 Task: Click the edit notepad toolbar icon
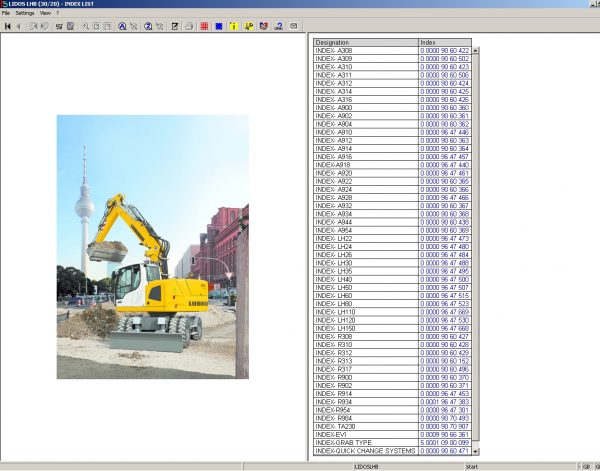(x=175, y=25)
